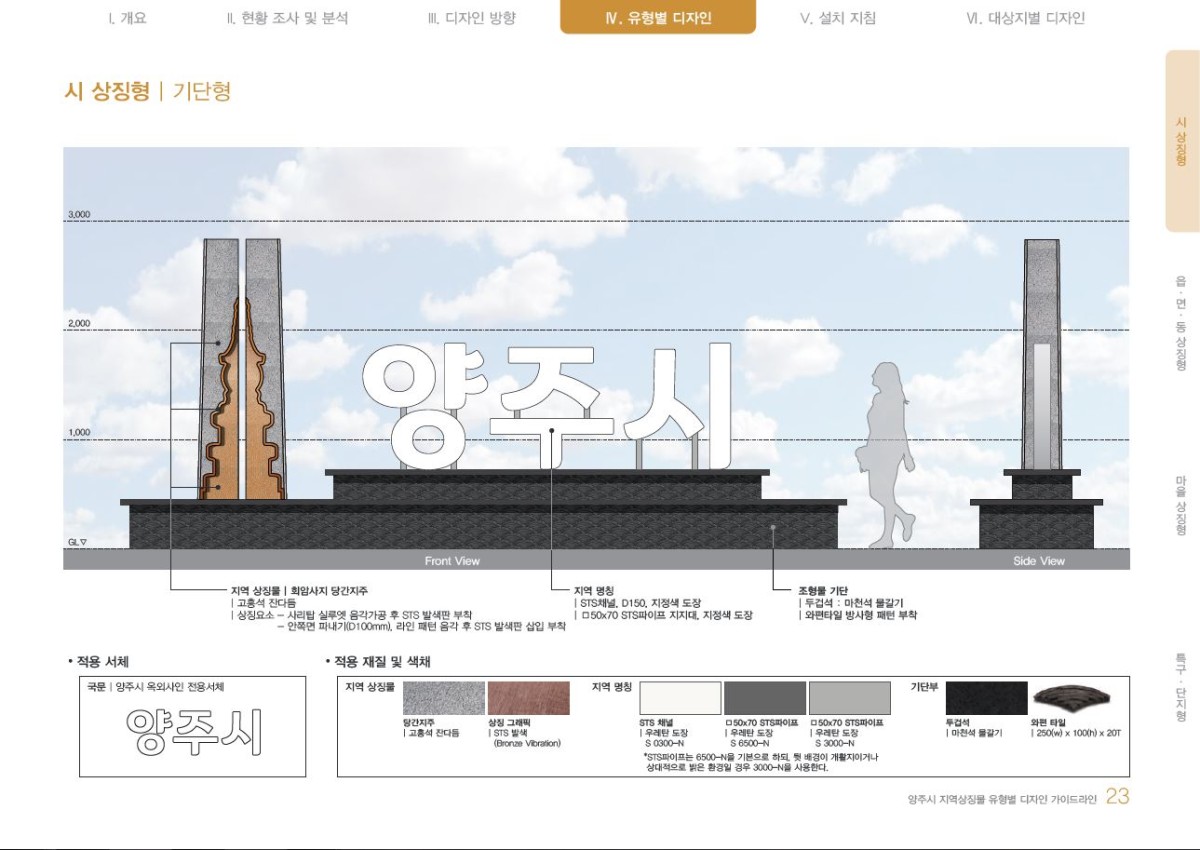The width and height of the screenshot is (1200, 850).
Task: Jump to Ⅵ. 대상지별 디자인 tab
Action: click(x=1025, y=18)
